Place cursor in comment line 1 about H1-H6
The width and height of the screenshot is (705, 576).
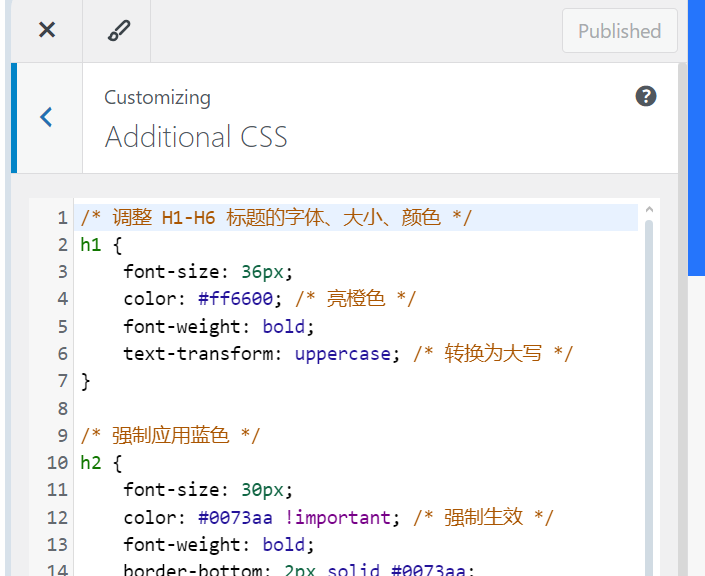[276, 218]
